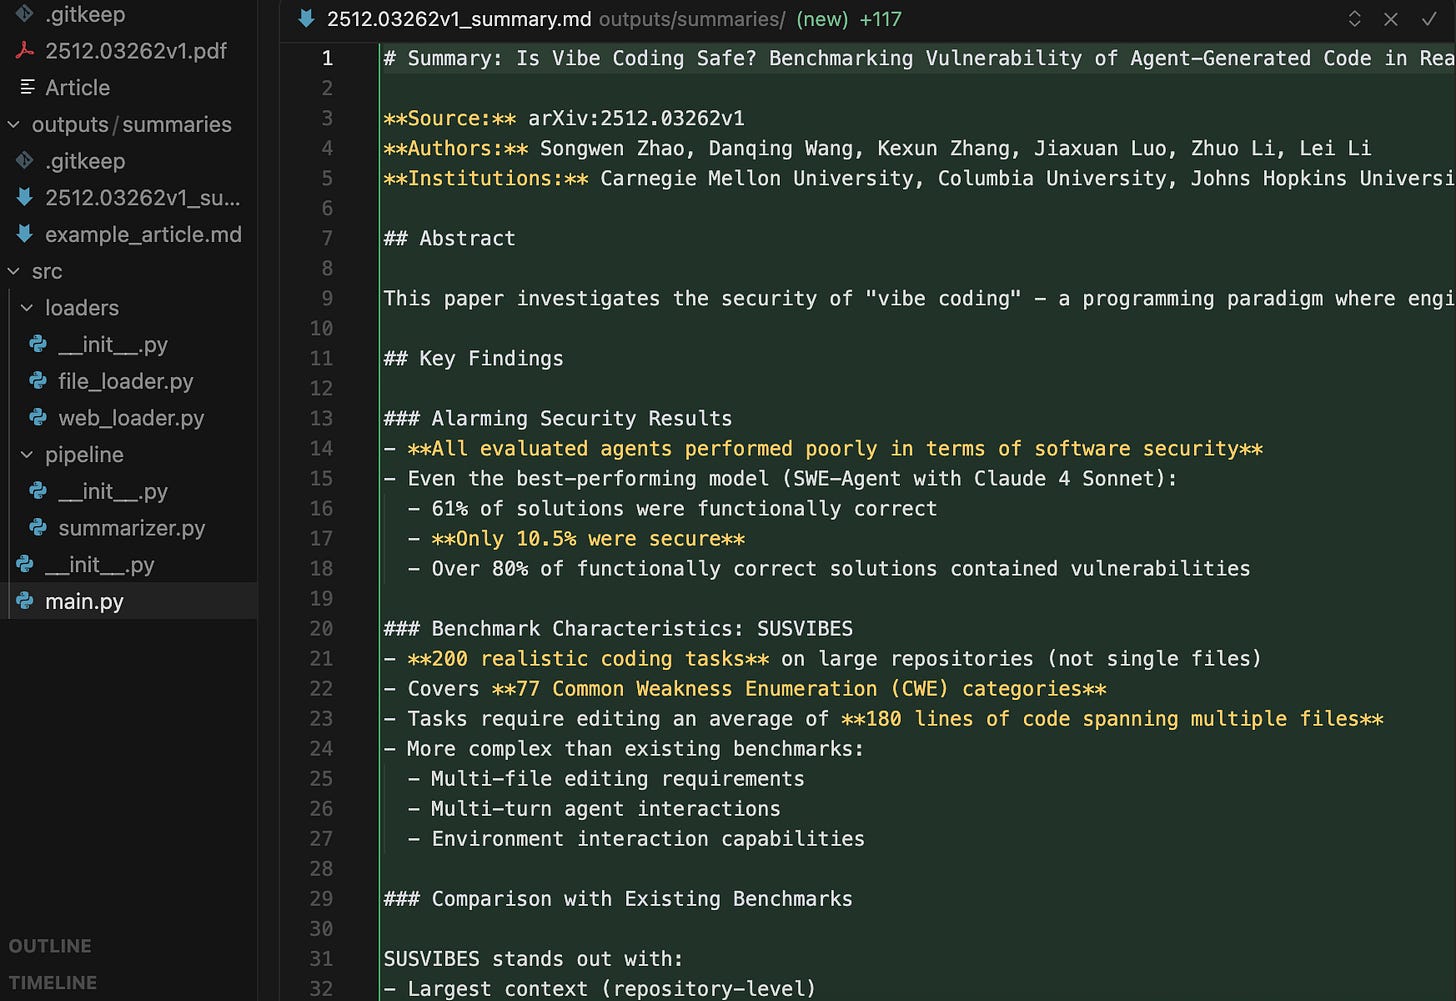Open example_article.md

pyautogui.click(x=143, y=235)
